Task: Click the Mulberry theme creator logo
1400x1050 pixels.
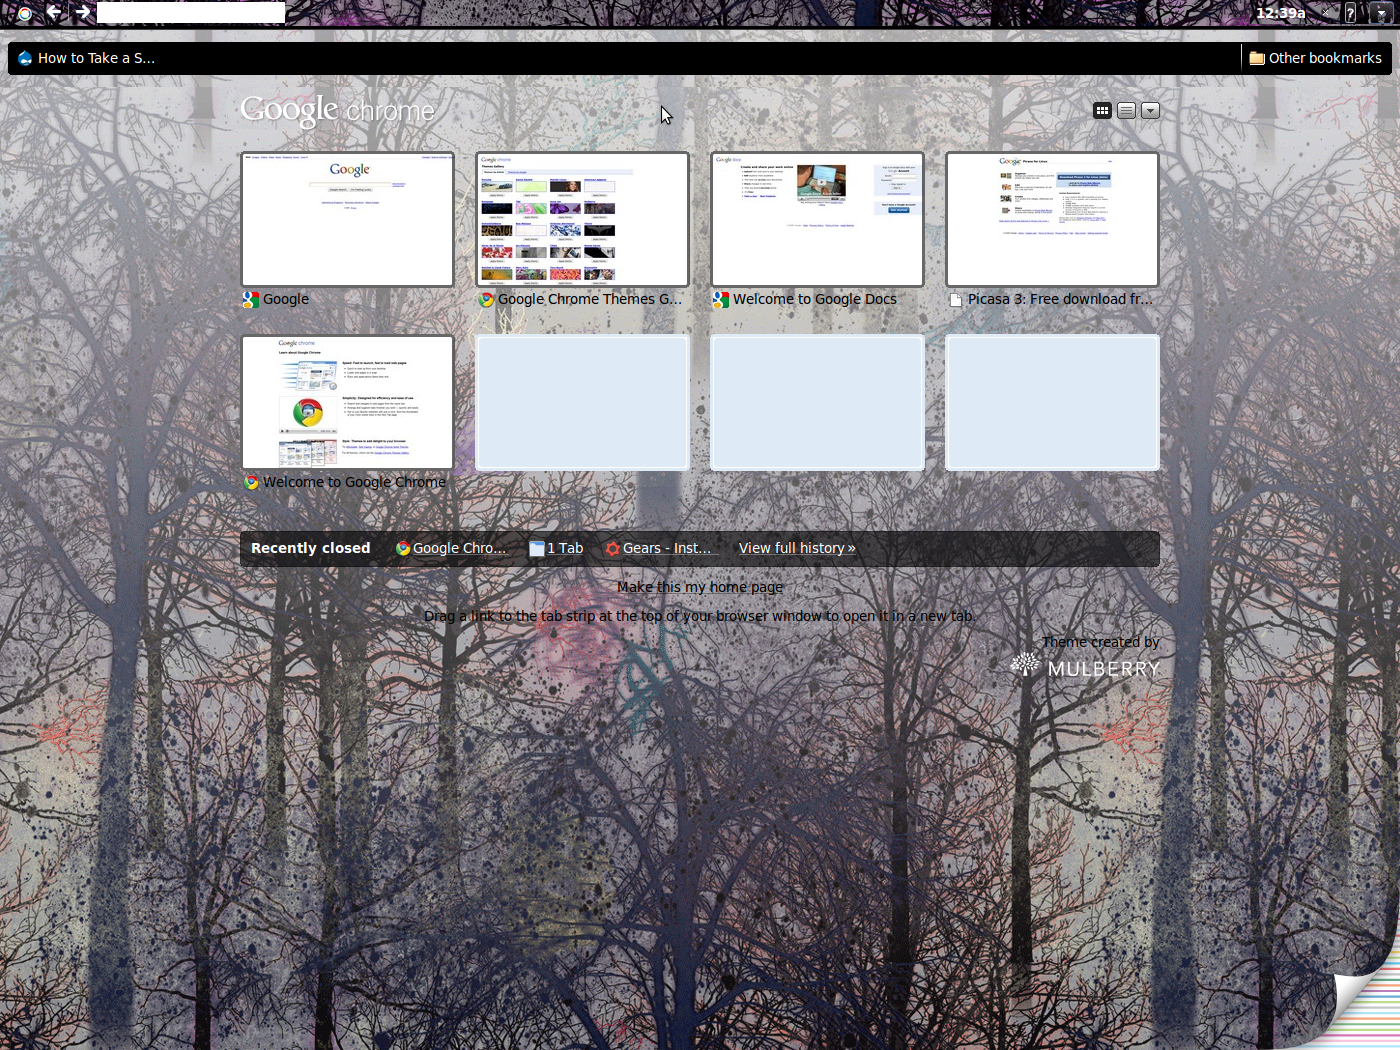Action: [1085, 666]
